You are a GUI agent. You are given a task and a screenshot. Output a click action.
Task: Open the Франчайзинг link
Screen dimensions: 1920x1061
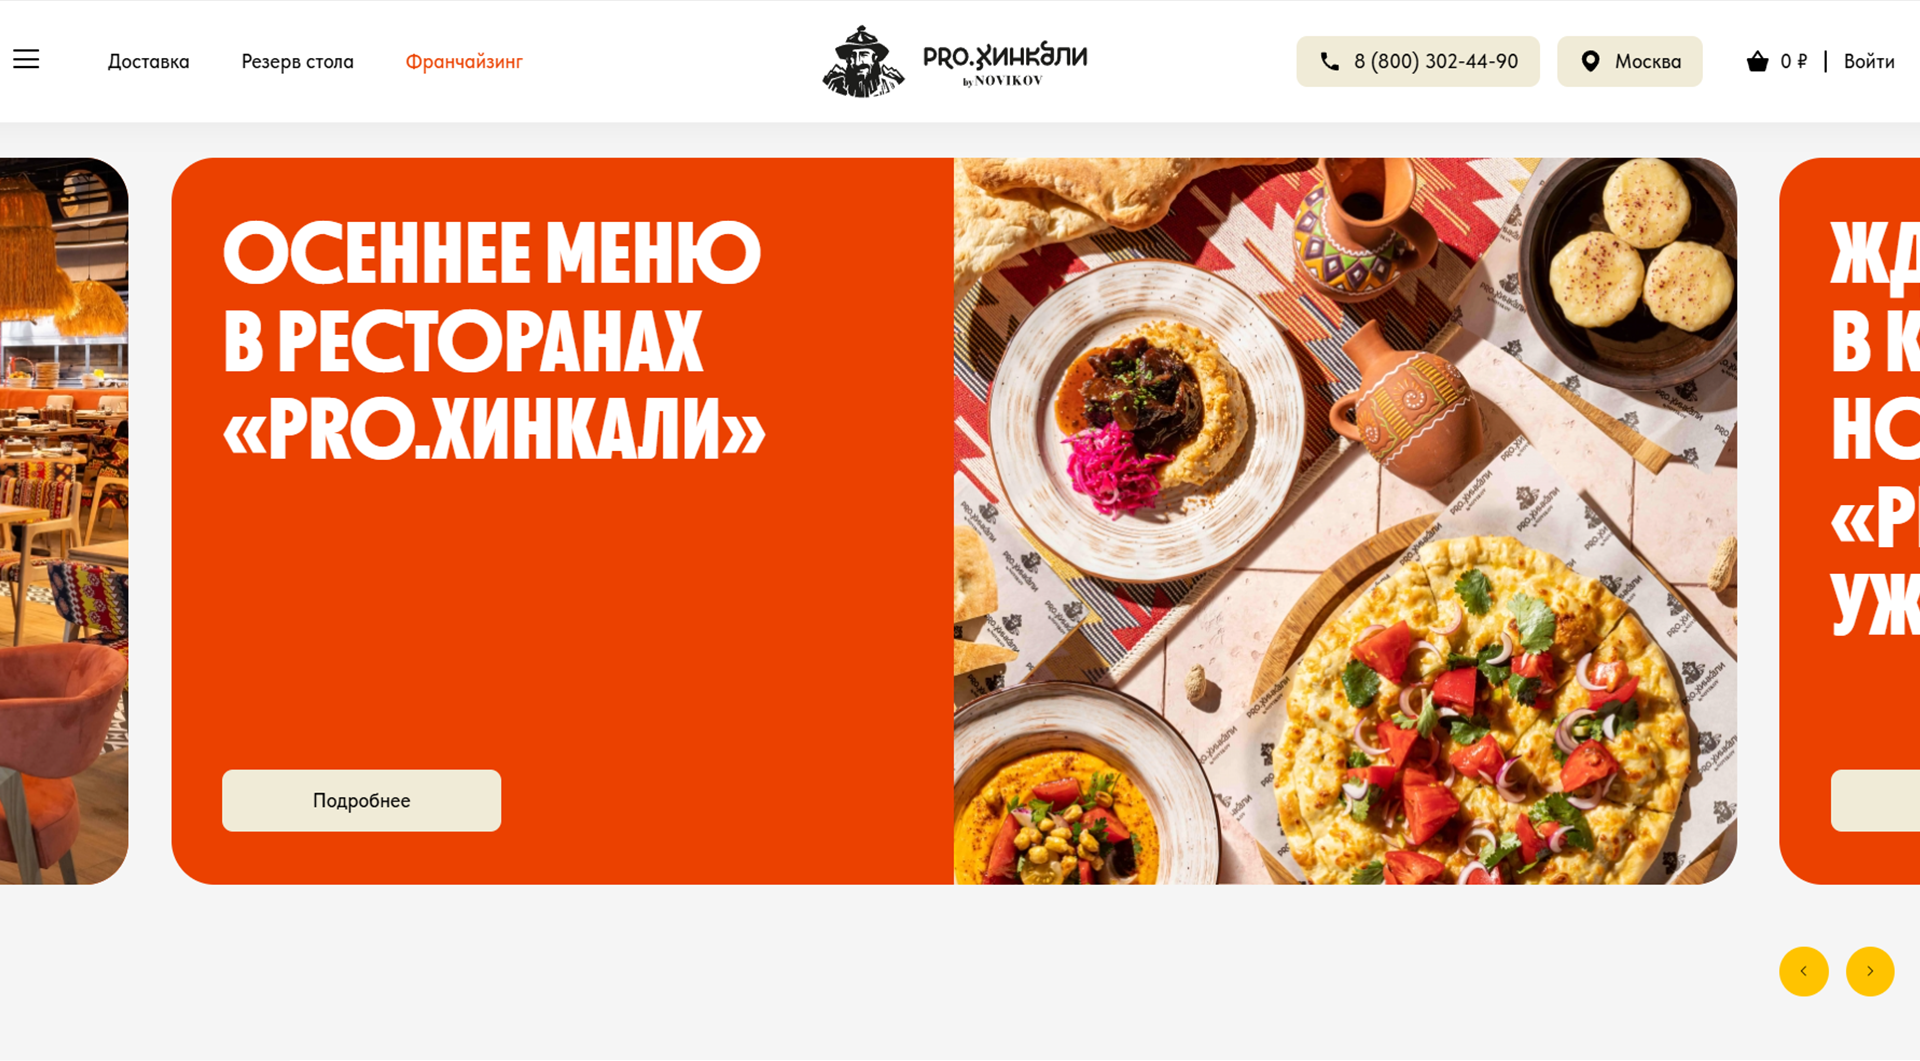tap(464, 62)
